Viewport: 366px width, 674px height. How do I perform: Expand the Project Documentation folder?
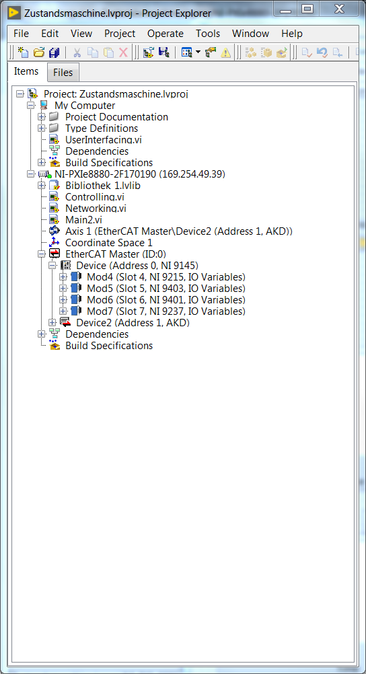(x=41, y=116)
